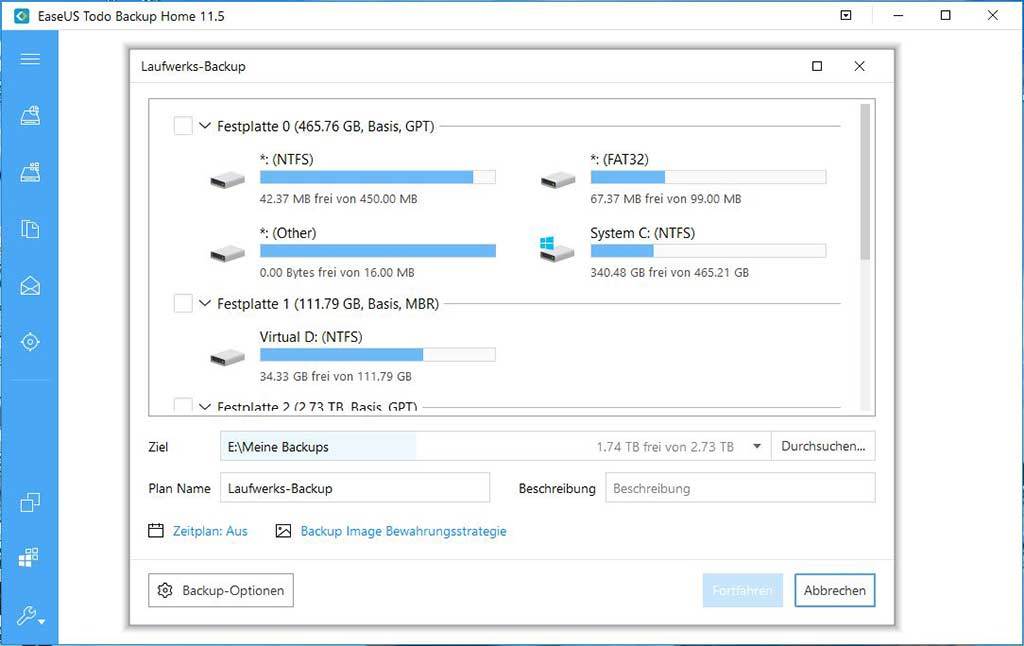This screenshot has width=1024, height=646.
Task: Check the Festplatte 0 checkbox
Action: tap(183, 125)
